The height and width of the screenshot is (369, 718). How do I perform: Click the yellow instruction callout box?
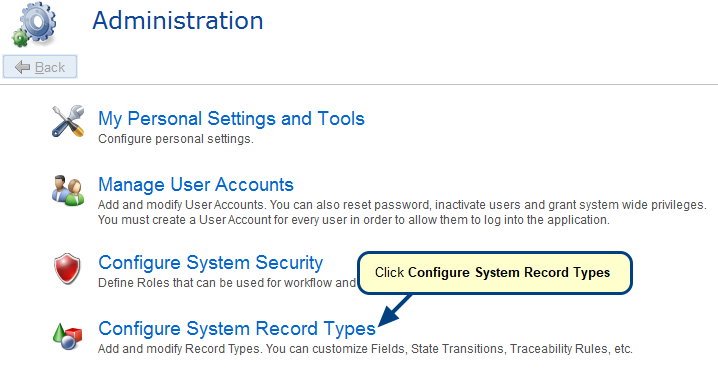(495, 273)
